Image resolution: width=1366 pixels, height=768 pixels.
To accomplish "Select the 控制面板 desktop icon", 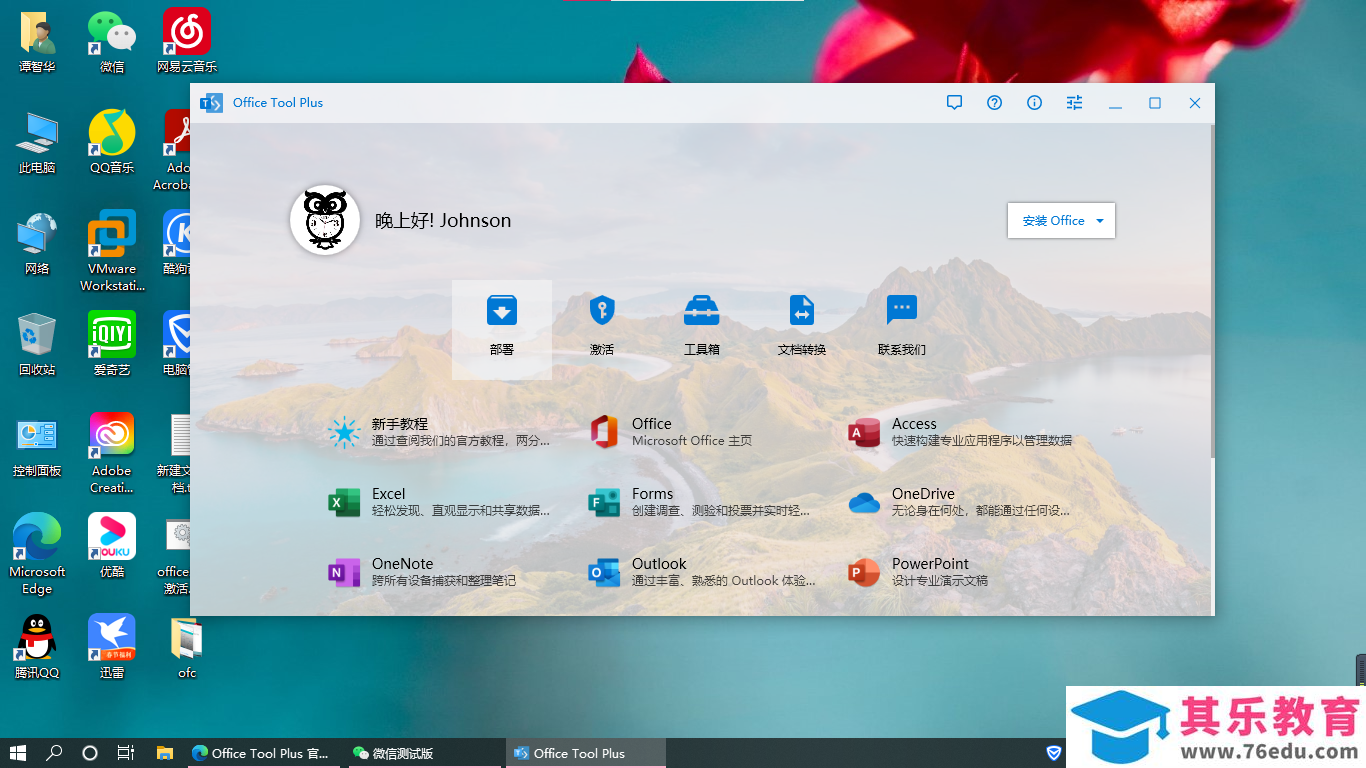I will click(x=37, y=445).
